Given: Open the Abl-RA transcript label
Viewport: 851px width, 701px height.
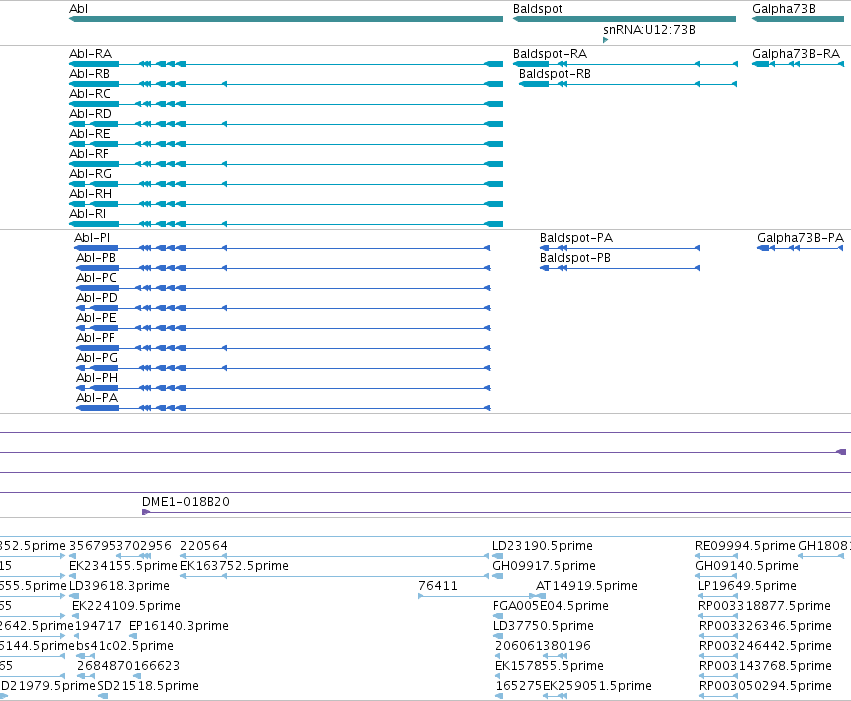Looking at the screenshot, I should tap(90, 54).
